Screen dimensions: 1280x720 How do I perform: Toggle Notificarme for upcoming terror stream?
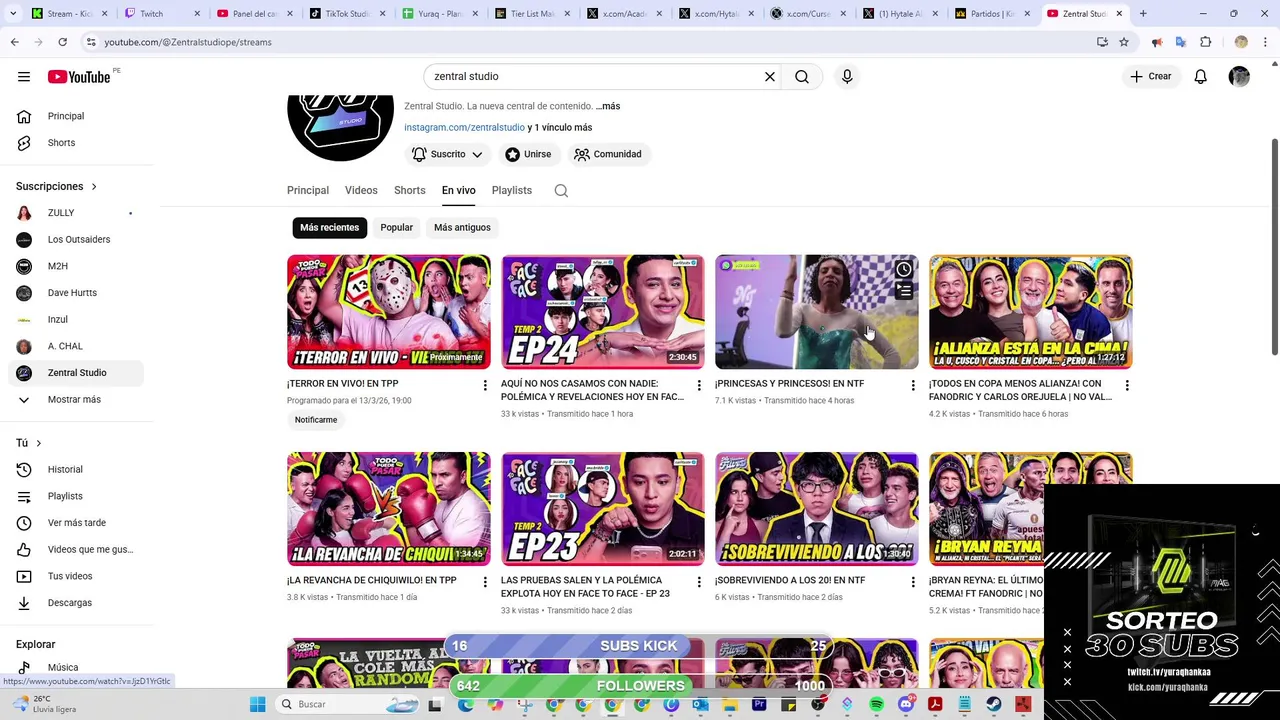pyautogui.click(x=316, y=420)
